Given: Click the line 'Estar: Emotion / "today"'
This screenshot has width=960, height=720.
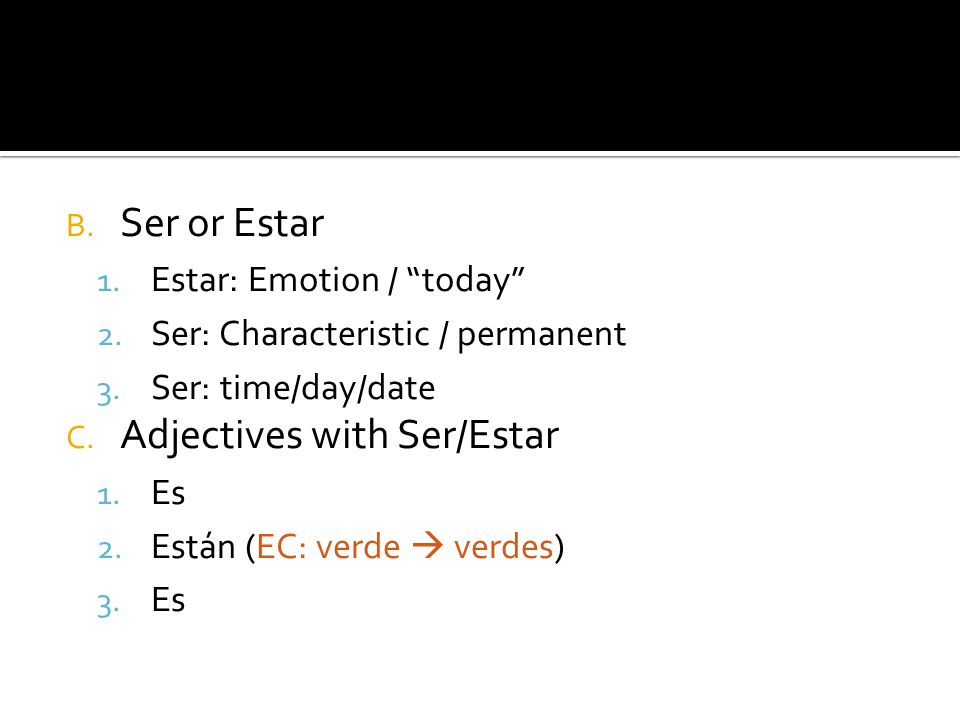Looking at the screenshot, I should point(338,280).
